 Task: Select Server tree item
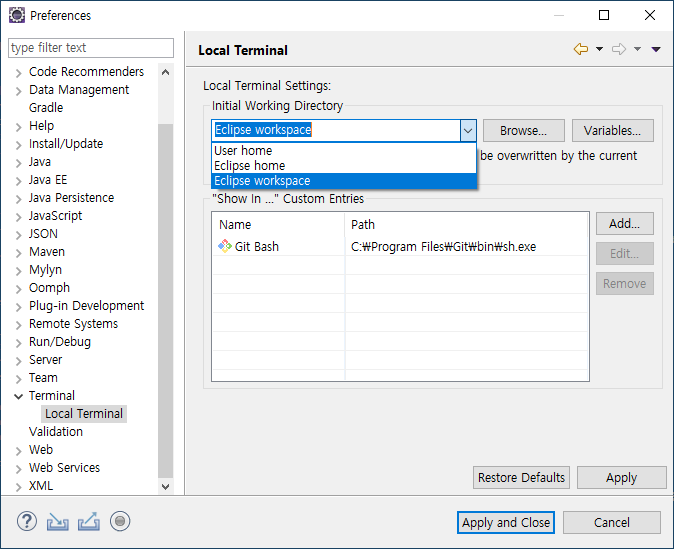(x=45, y=359)
